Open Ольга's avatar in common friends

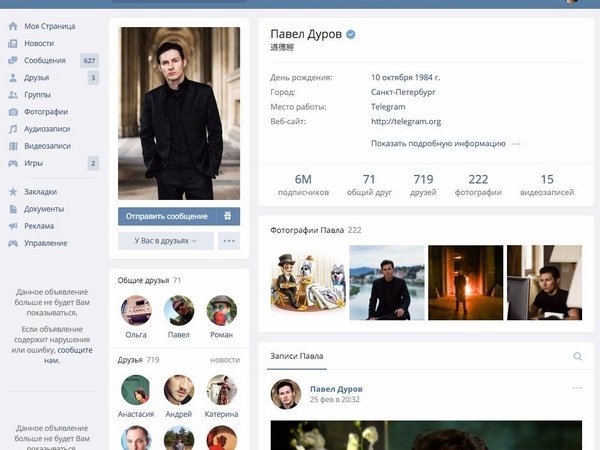pos(136,310)
